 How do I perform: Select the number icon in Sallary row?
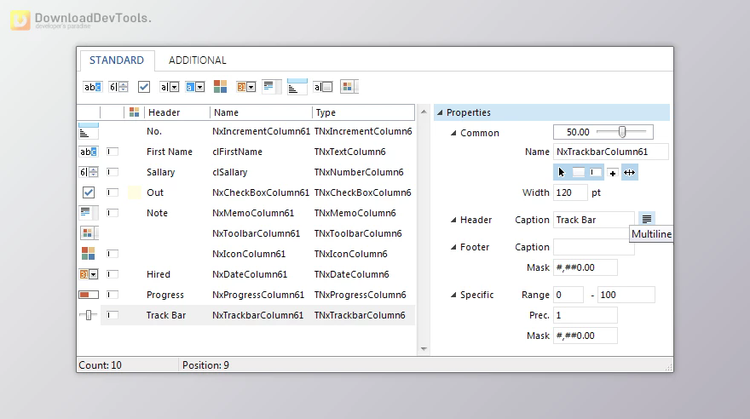[x=88, y=172]
